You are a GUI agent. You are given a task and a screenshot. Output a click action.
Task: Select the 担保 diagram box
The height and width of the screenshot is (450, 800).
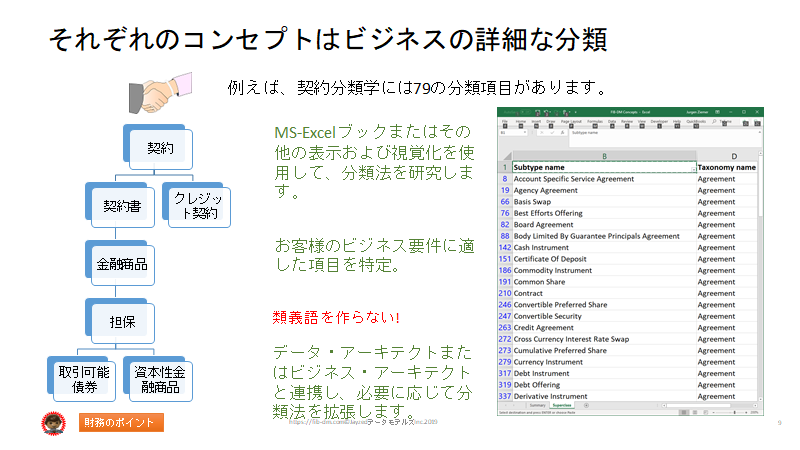pyautogui.click(x=122, y=322)
